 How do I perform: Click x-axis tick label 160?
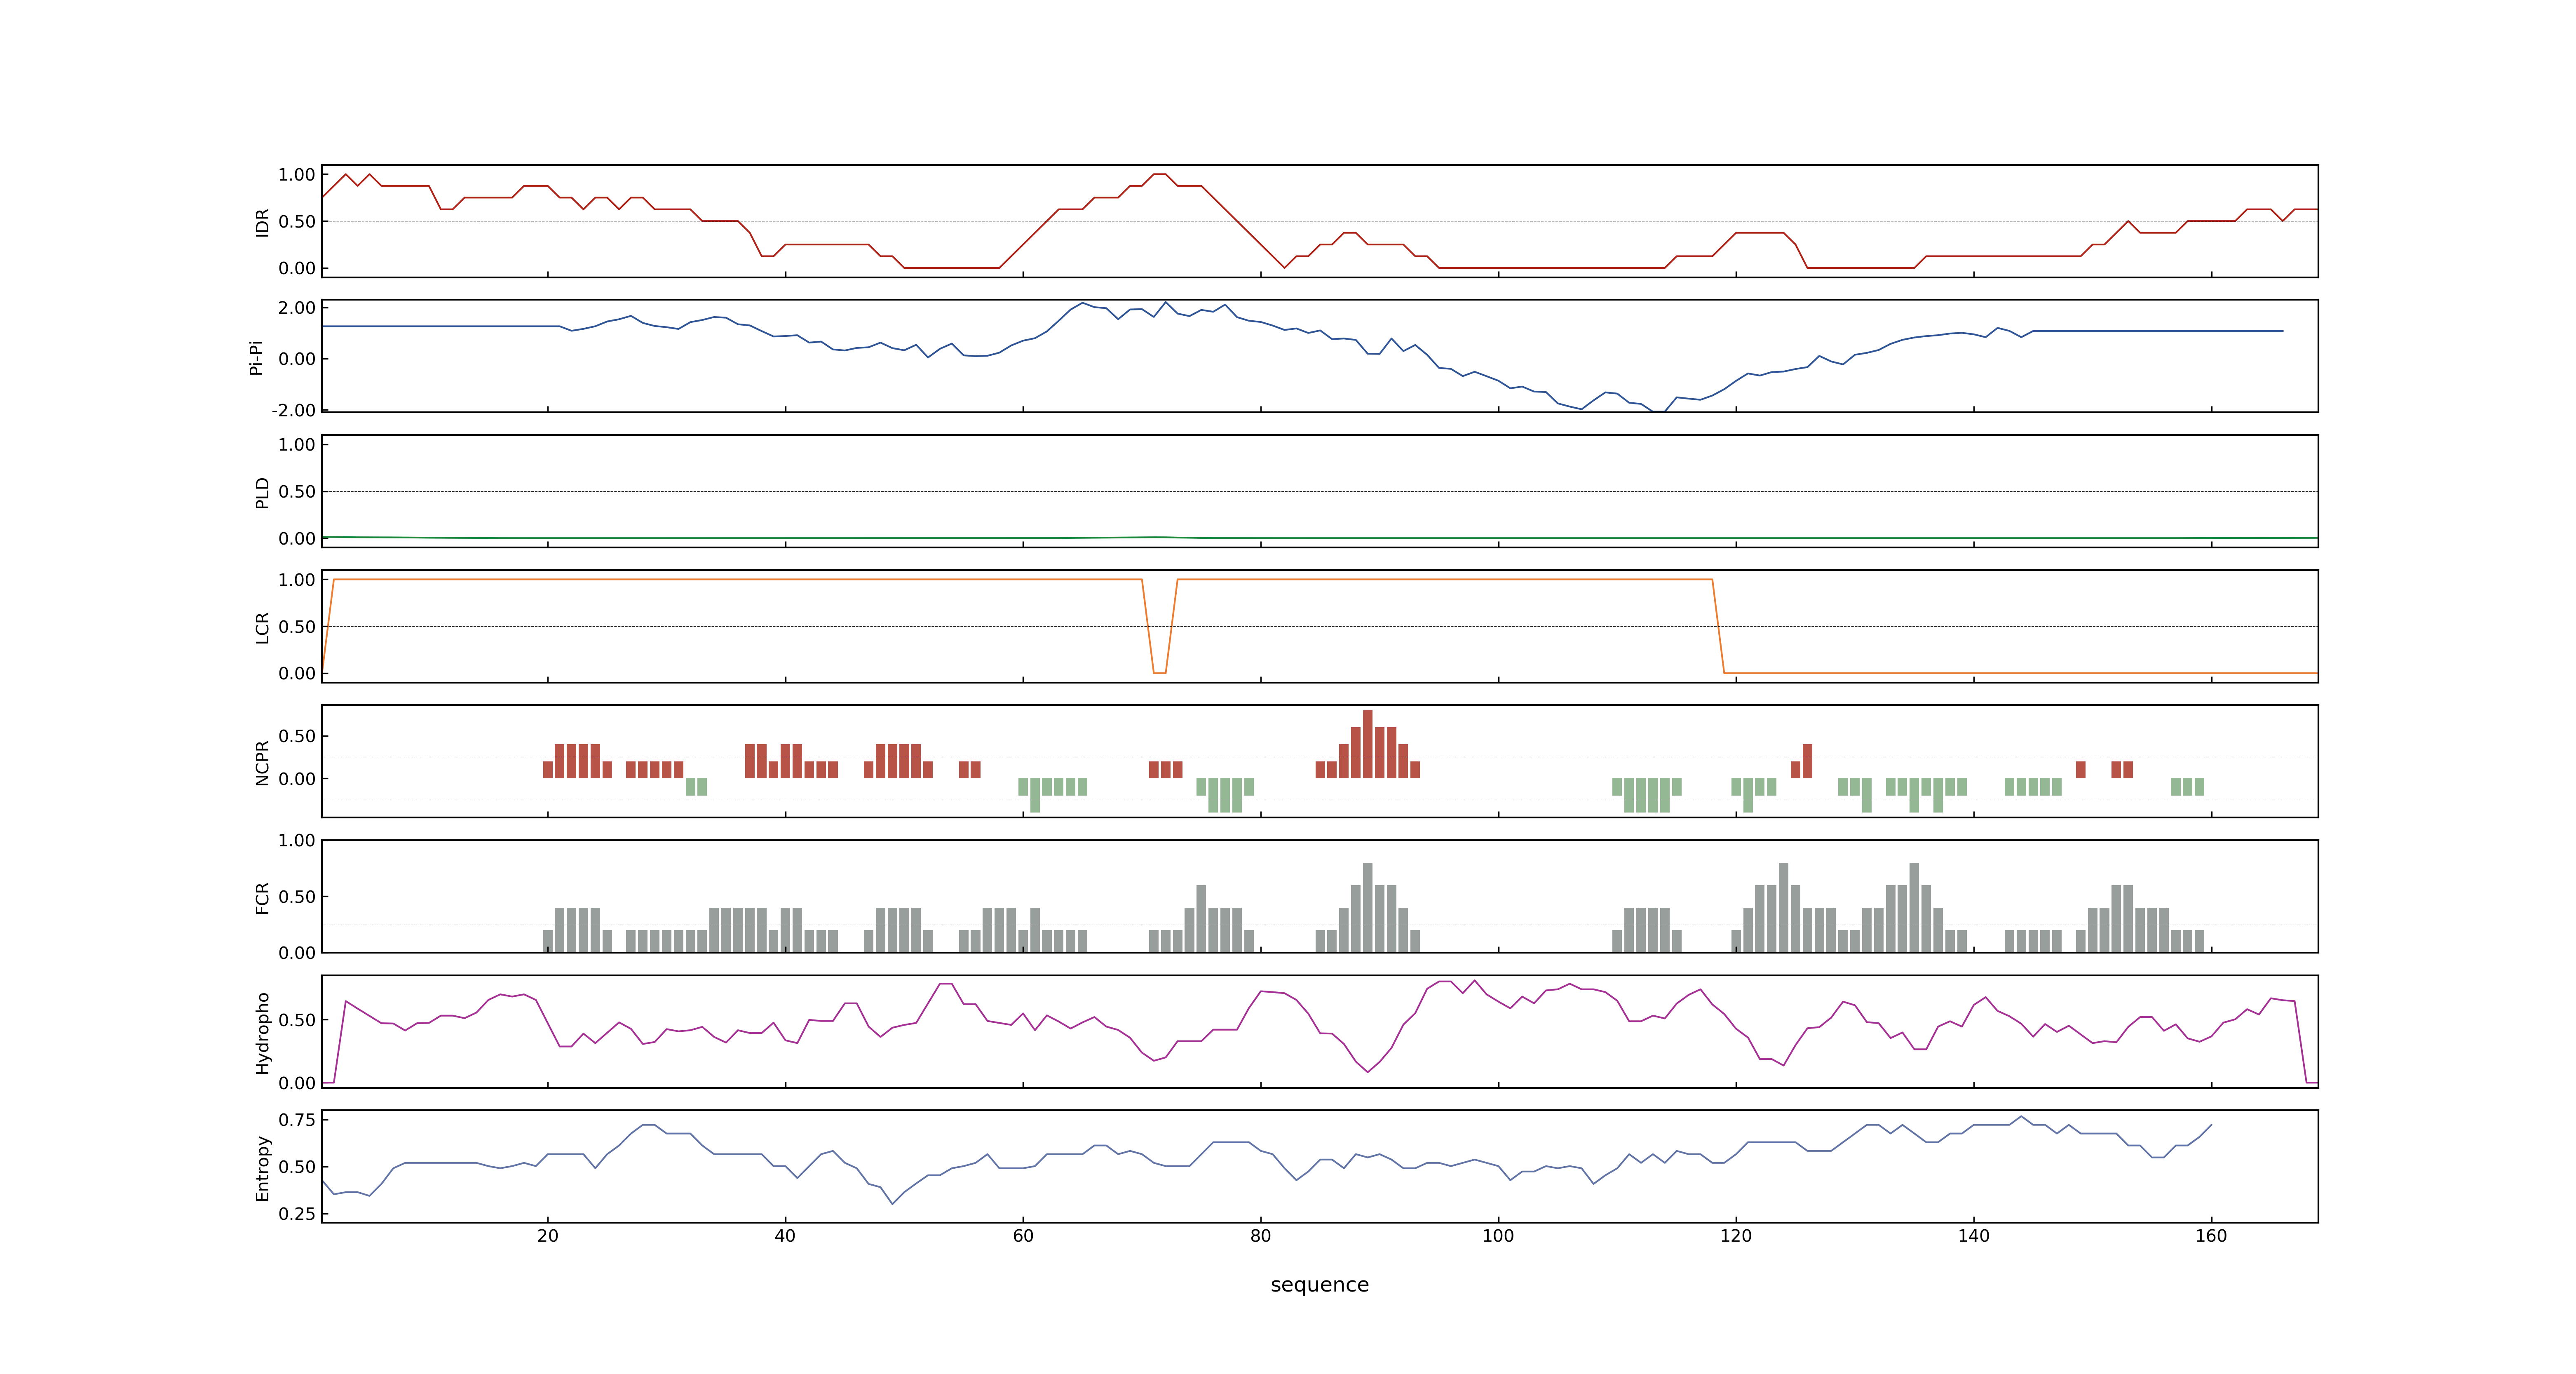tap(2211, 1236)
